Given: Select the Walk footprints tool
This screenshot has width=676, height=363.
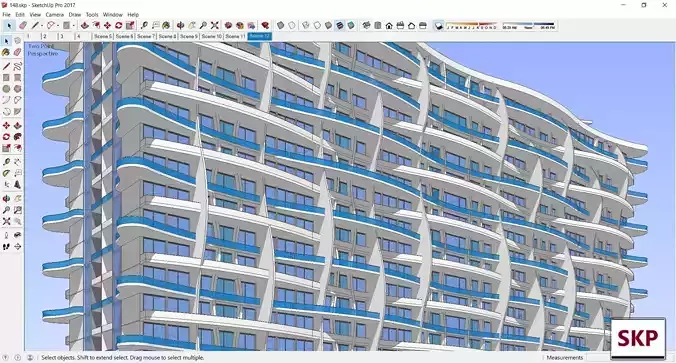Looking at the screenshot, I should 6,247.
